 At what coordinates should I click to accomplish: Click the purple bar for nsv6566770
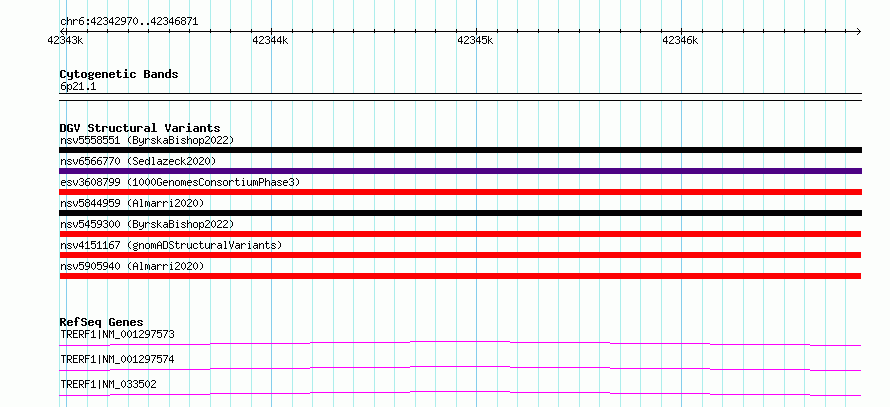click(460, 171)
